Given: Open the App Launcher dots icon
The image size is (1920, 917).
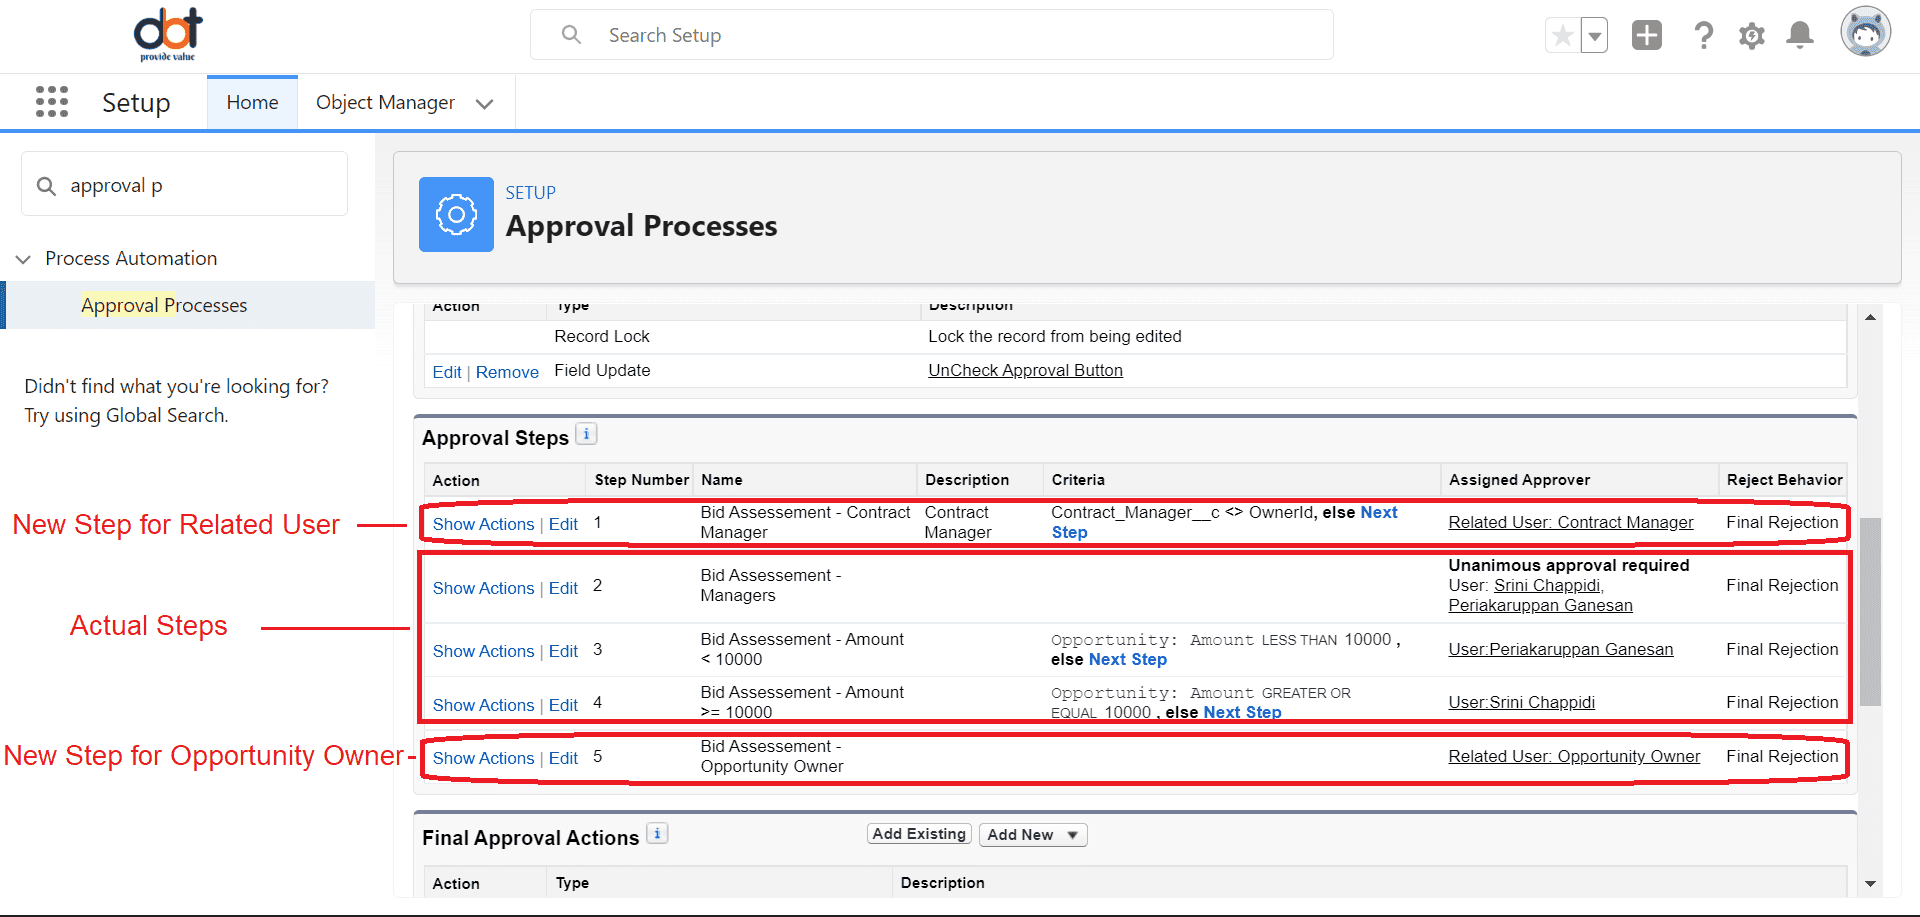Looking at the screenshot, I should tap(52, 102).
